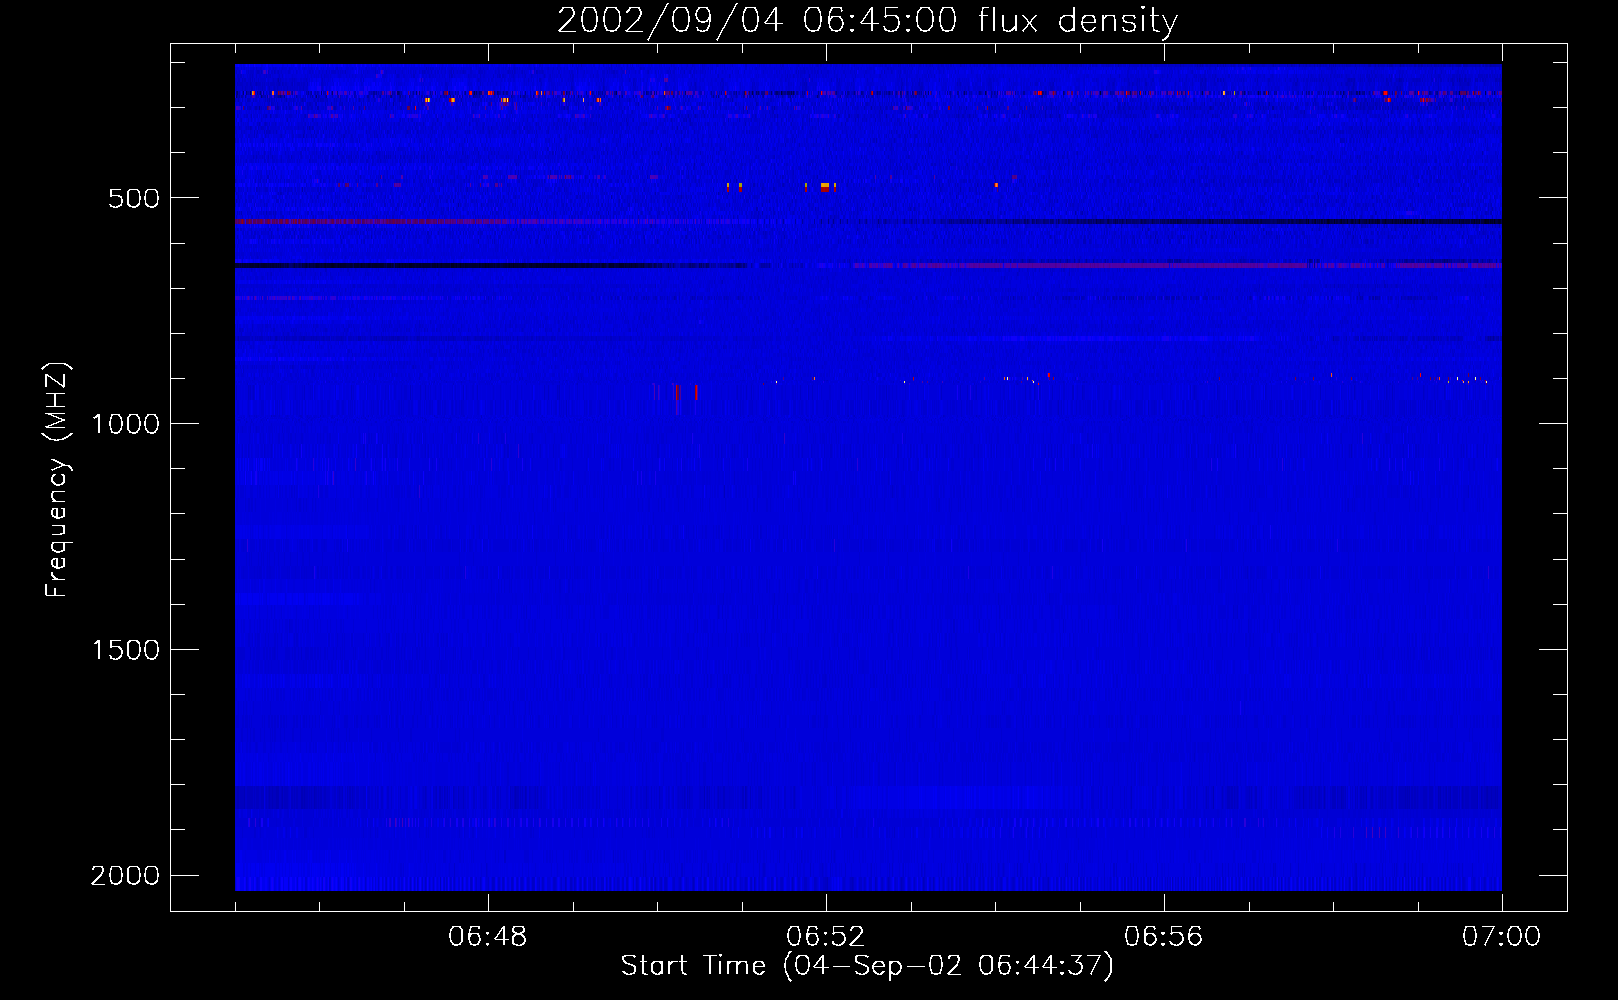Click the 'Frequency (MHZ)' axis label
1618x1000 pixels.
pos(57,480)
